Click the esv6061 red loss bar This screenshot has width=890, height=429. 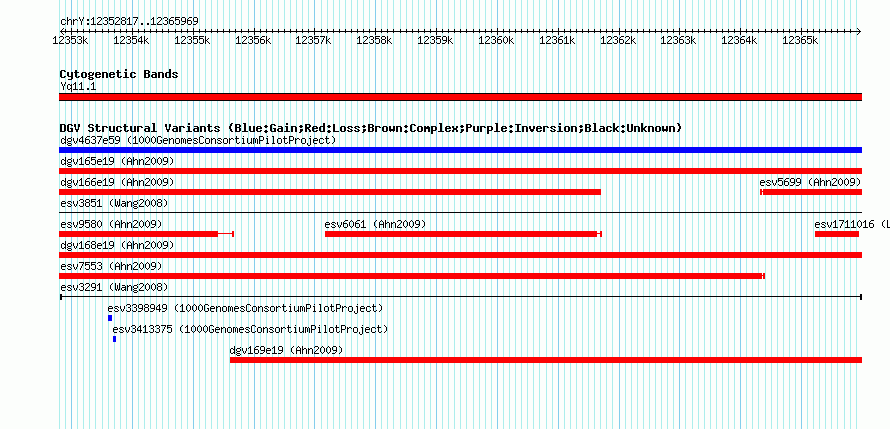[x=463, y=234]
